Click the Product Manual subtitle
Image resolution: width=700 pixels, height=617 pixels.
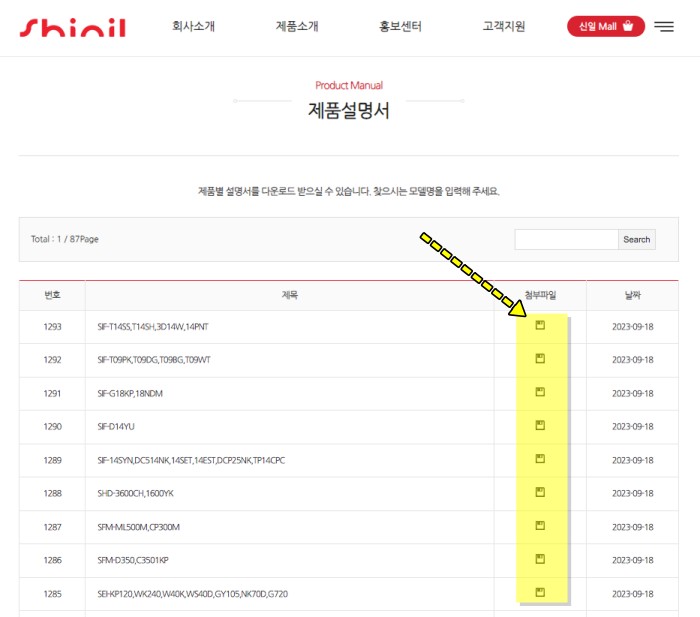point(349,85)
